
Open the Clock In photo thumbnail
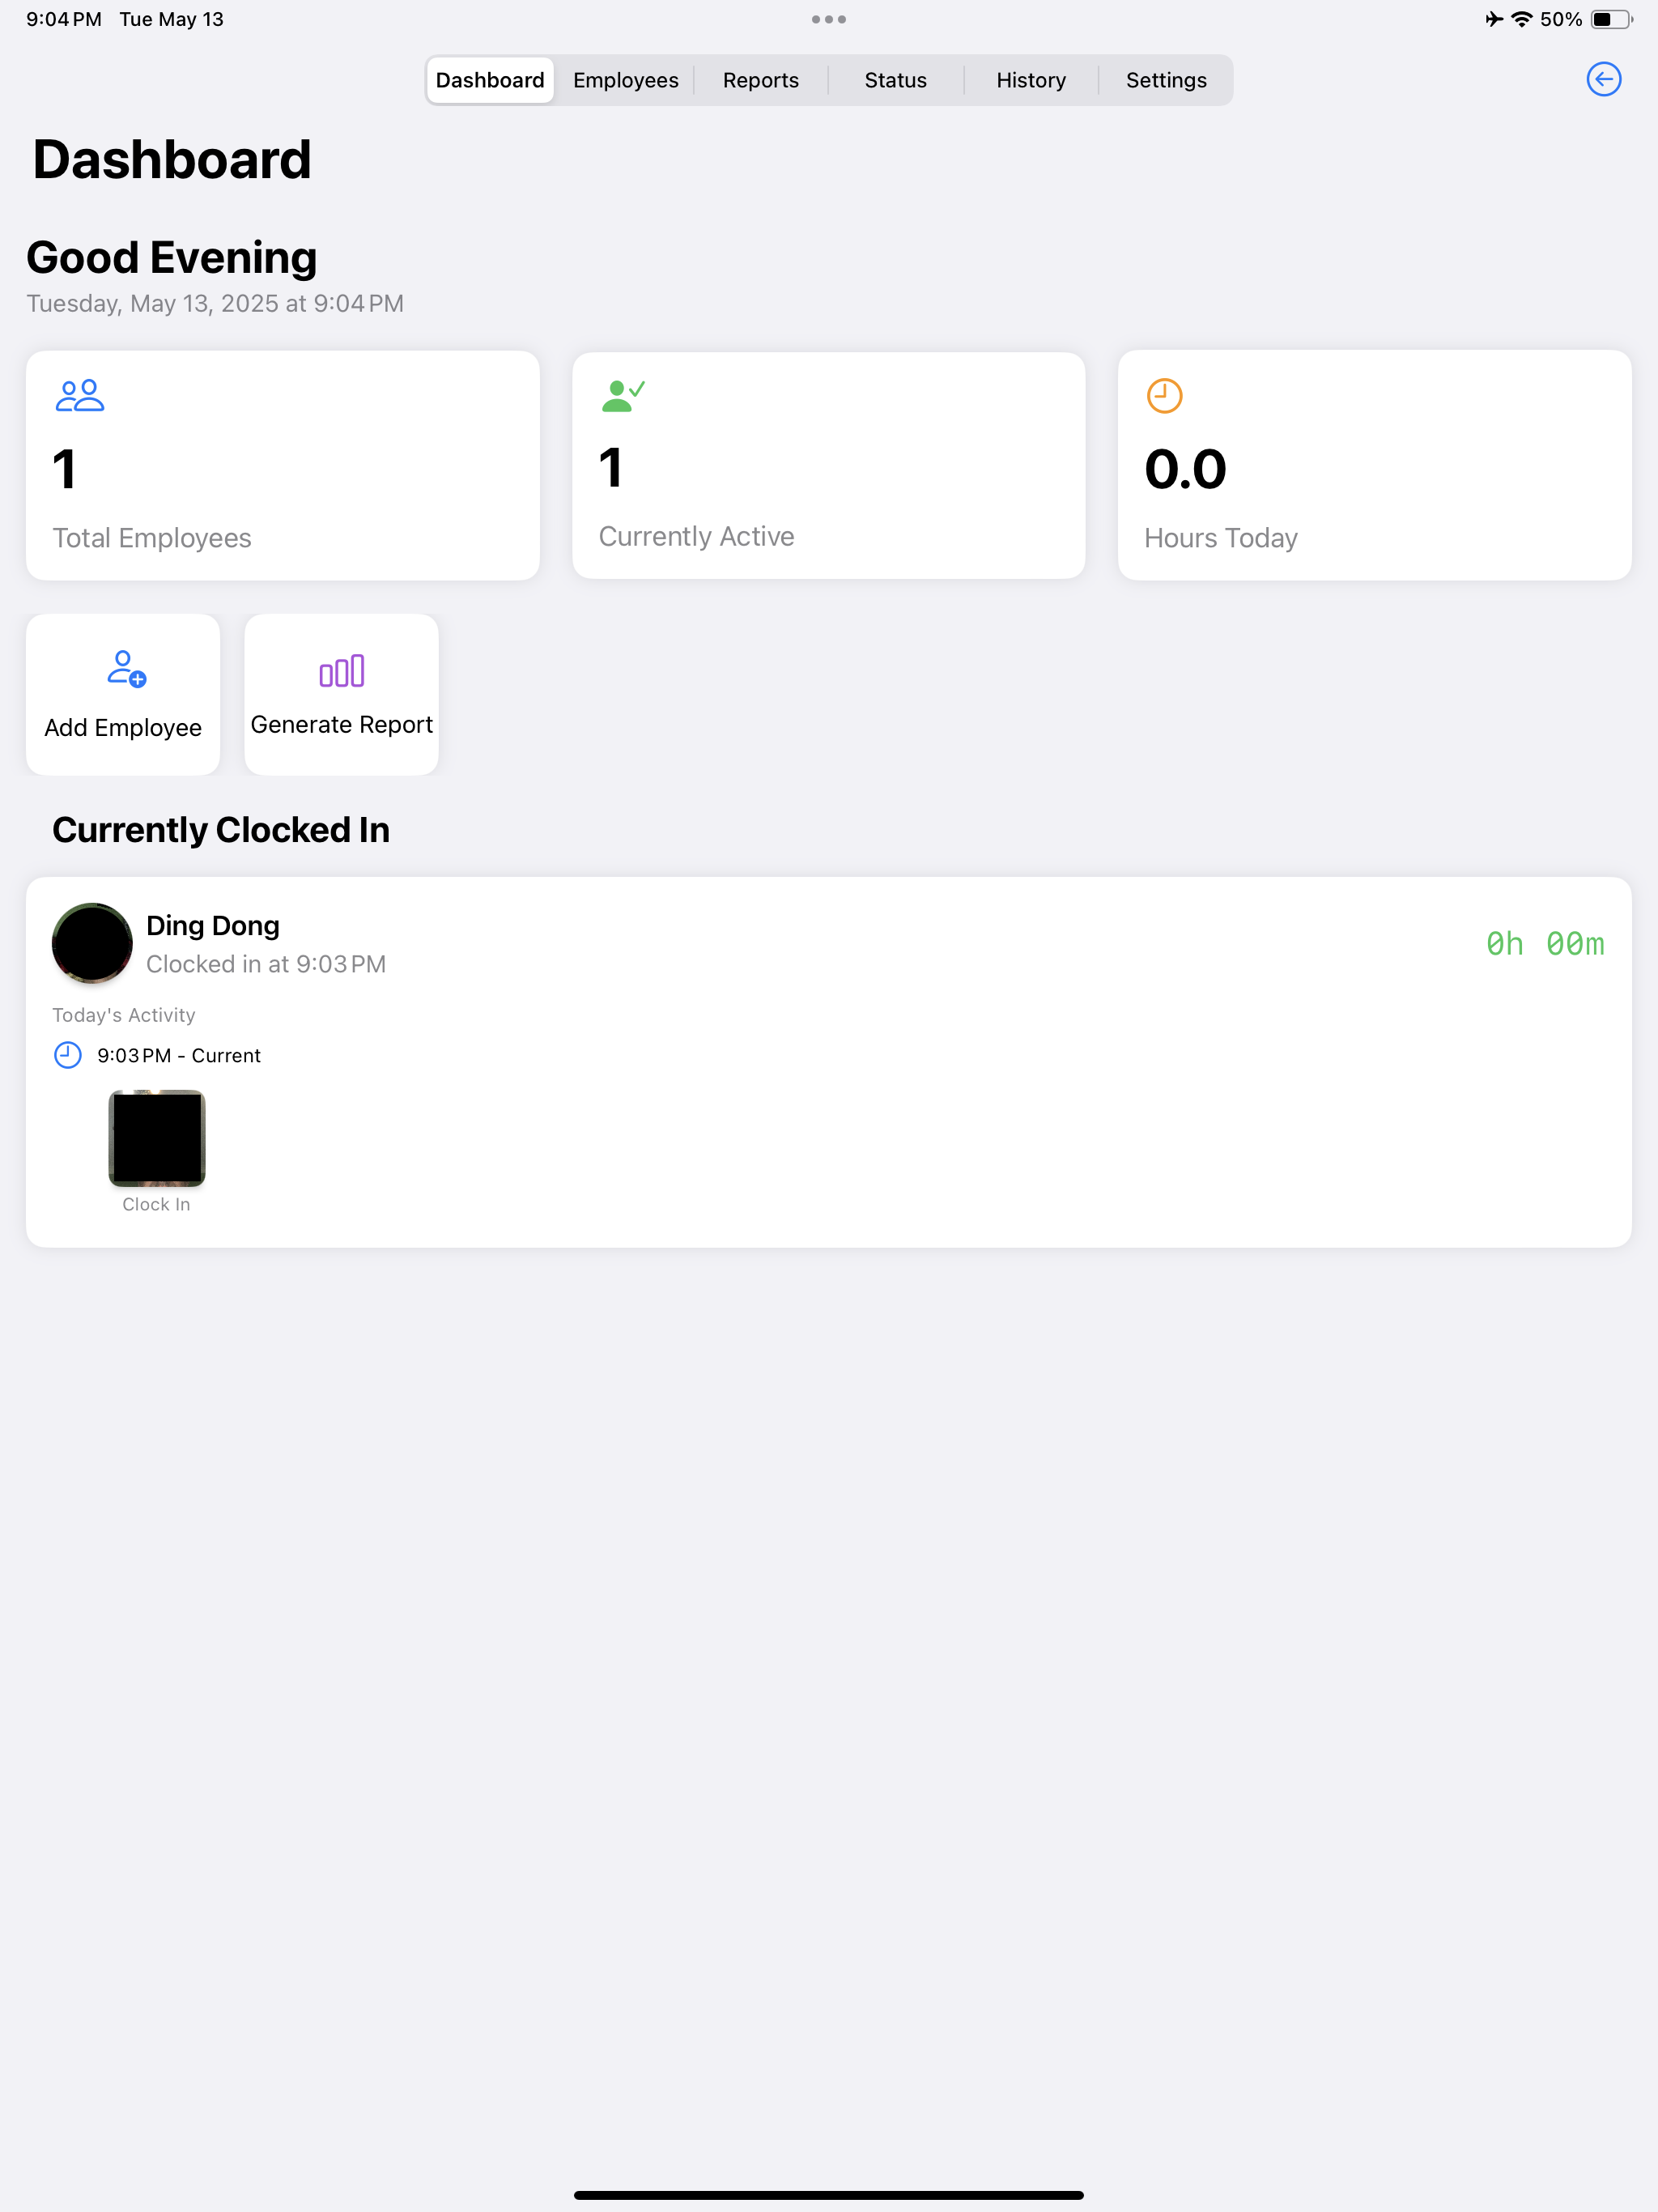click(x=156, y=1137)
